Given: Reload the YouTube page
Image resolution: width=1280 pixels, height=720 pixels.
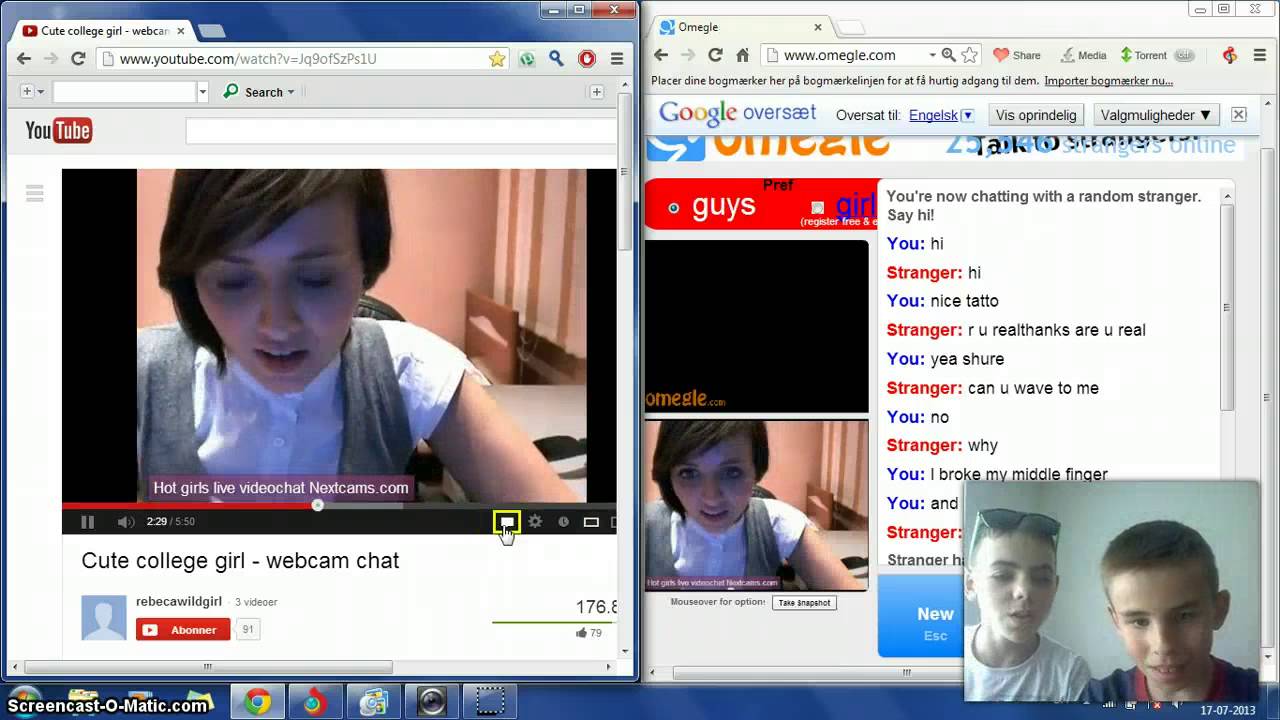Looking at the screenshot, I should click(x=78, y=59).
